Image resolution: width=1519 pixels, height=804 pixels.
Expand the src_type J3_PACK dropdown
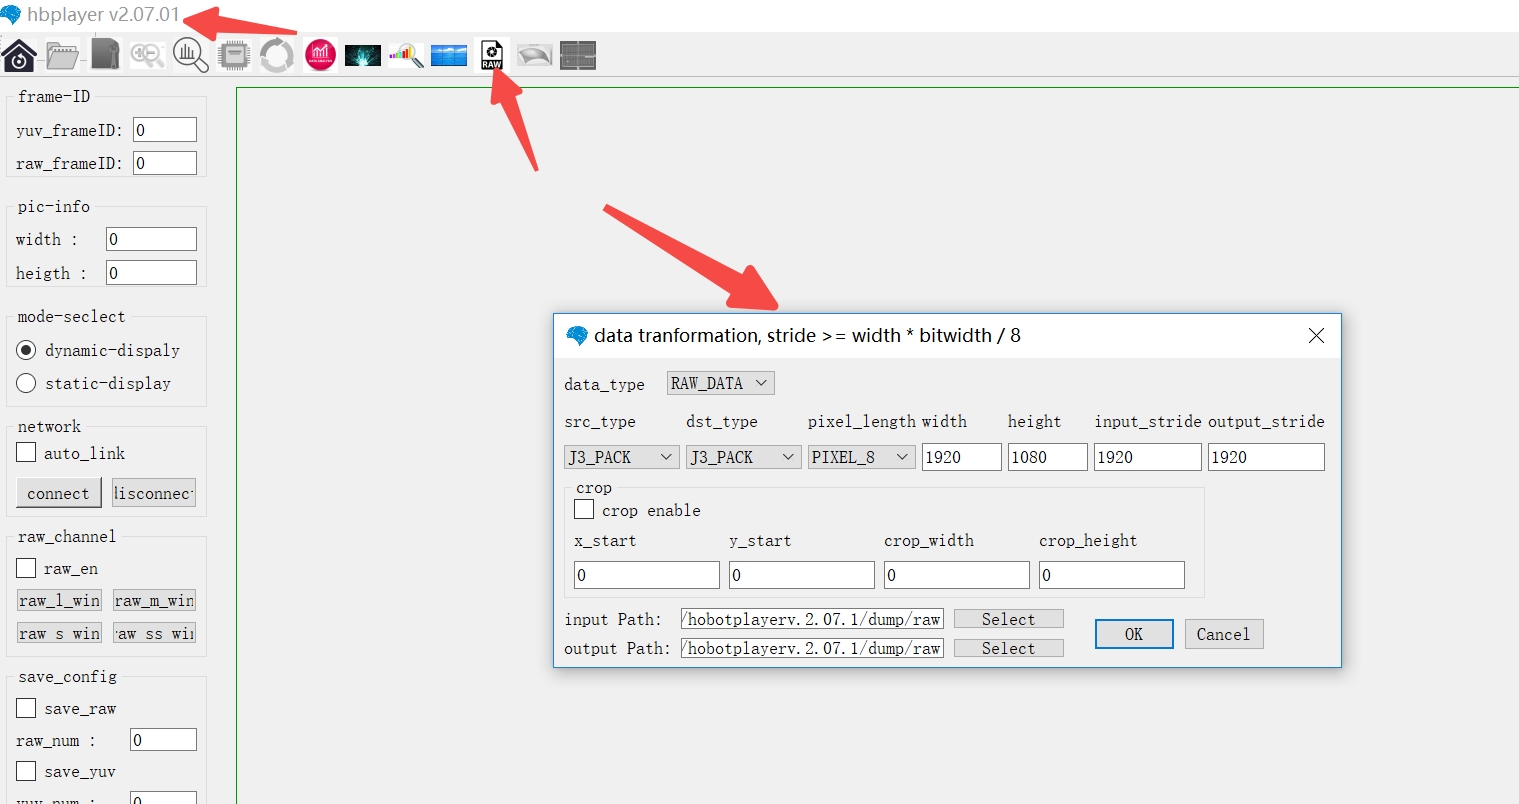tap(622, 457)
